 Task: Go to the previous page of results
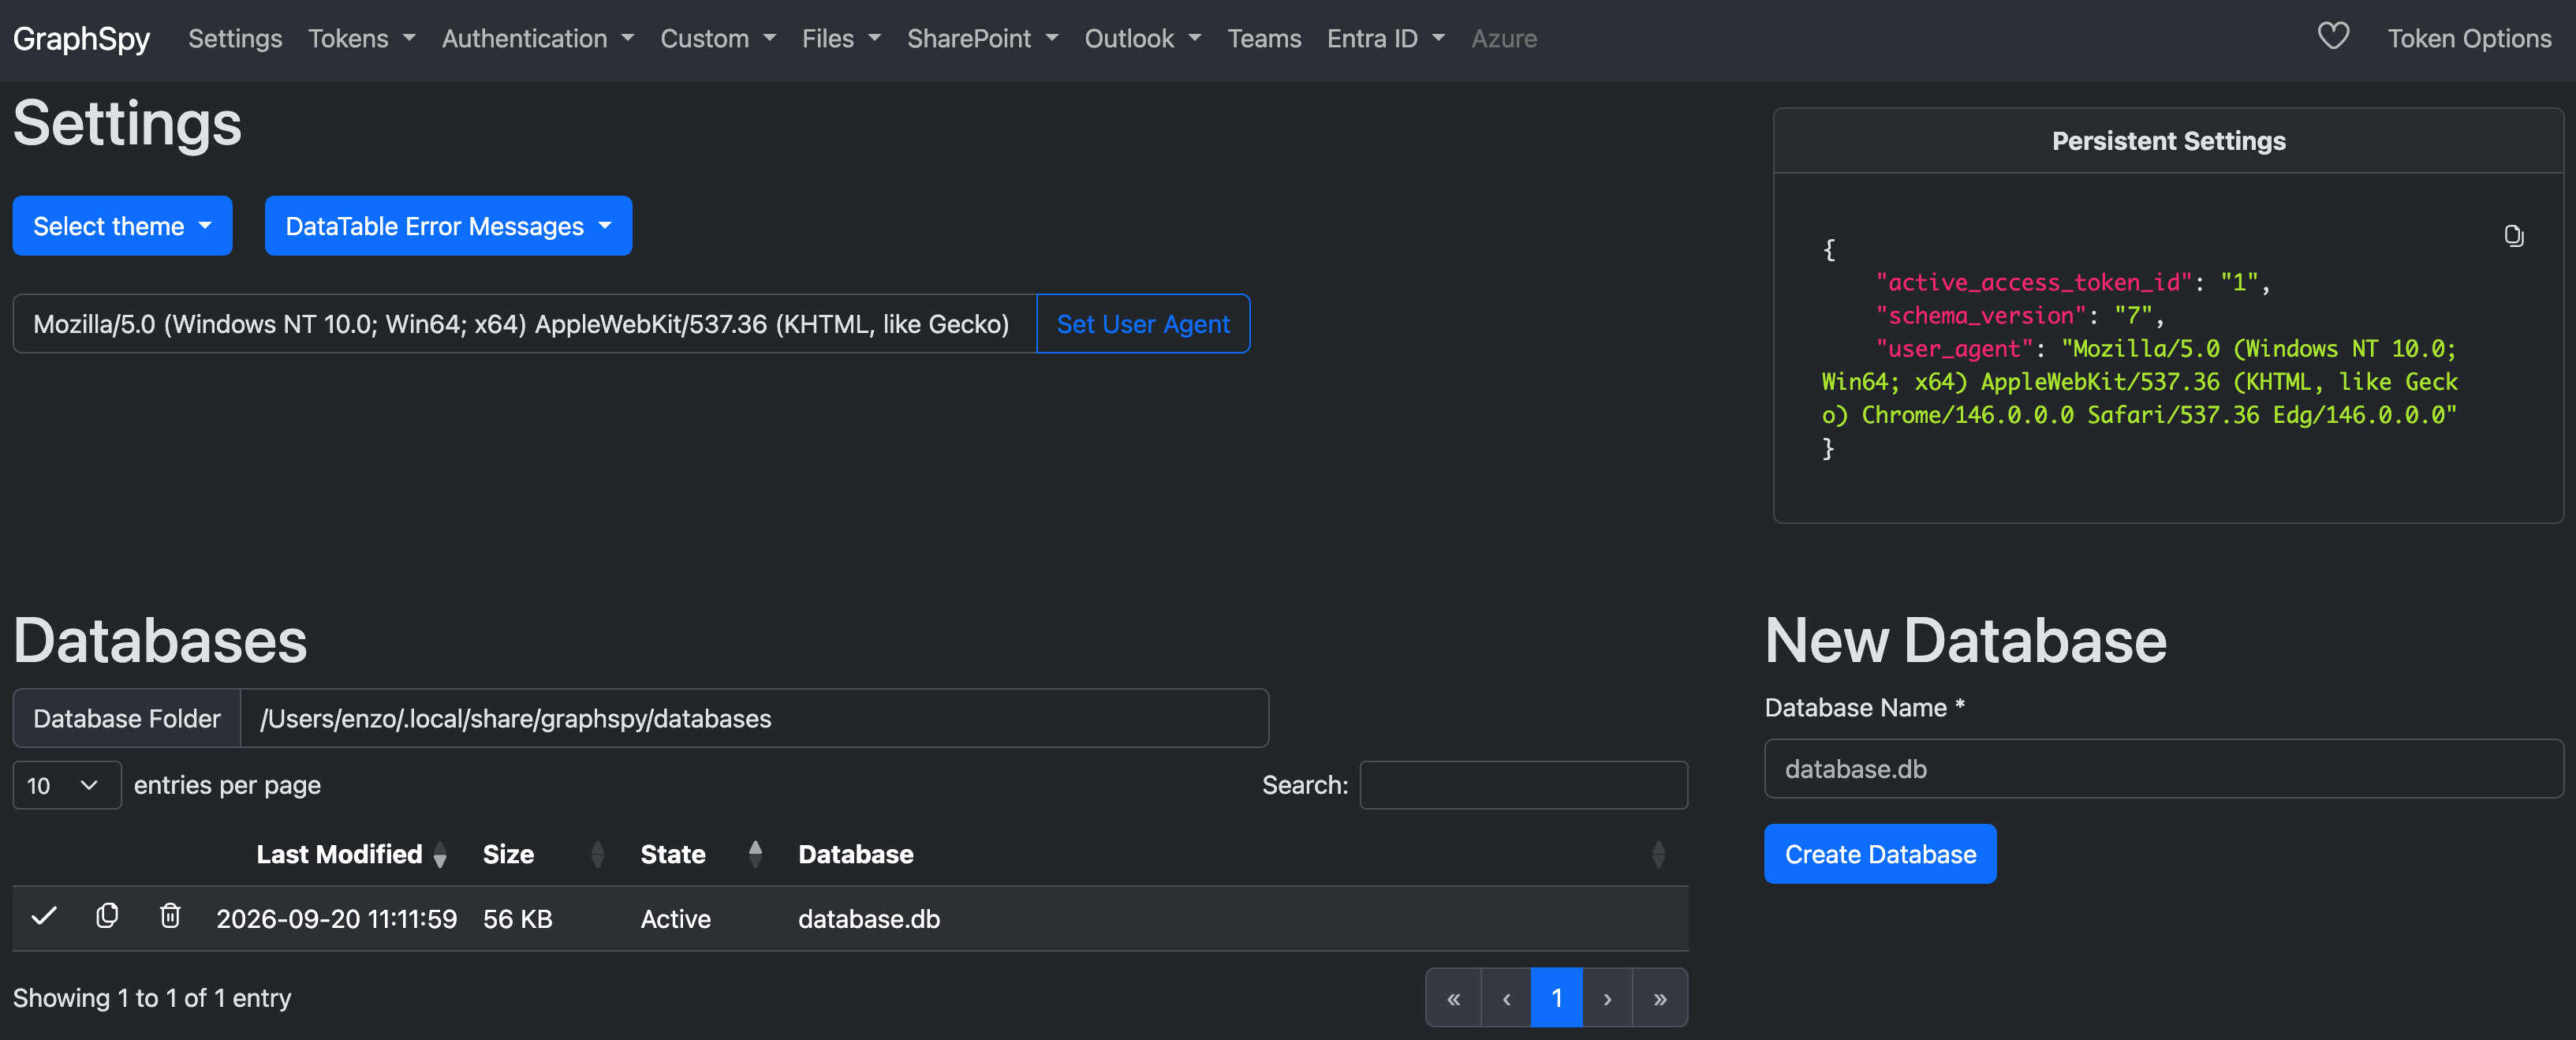(1506, 998)
